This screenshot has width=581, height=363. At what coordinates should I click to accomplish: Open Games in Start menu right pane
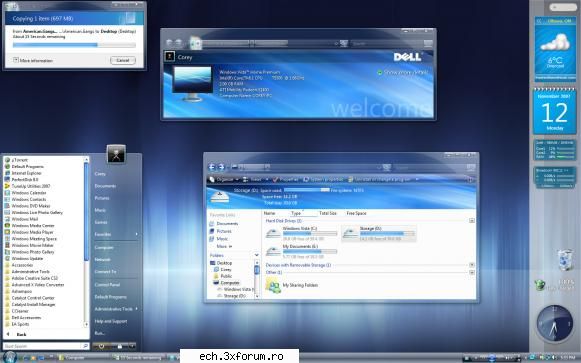[101, 222]
